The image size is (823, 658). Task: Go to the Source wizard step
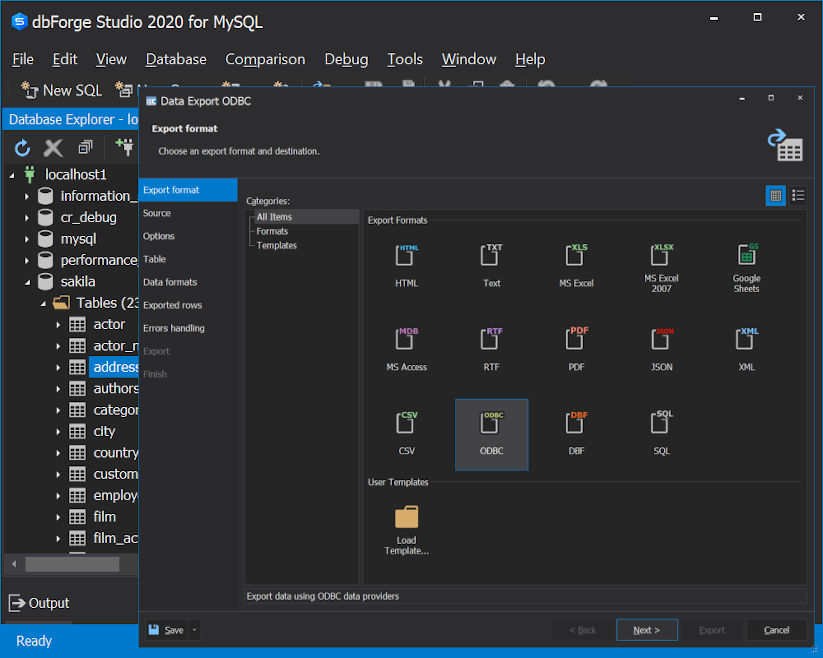click(188, 213)
